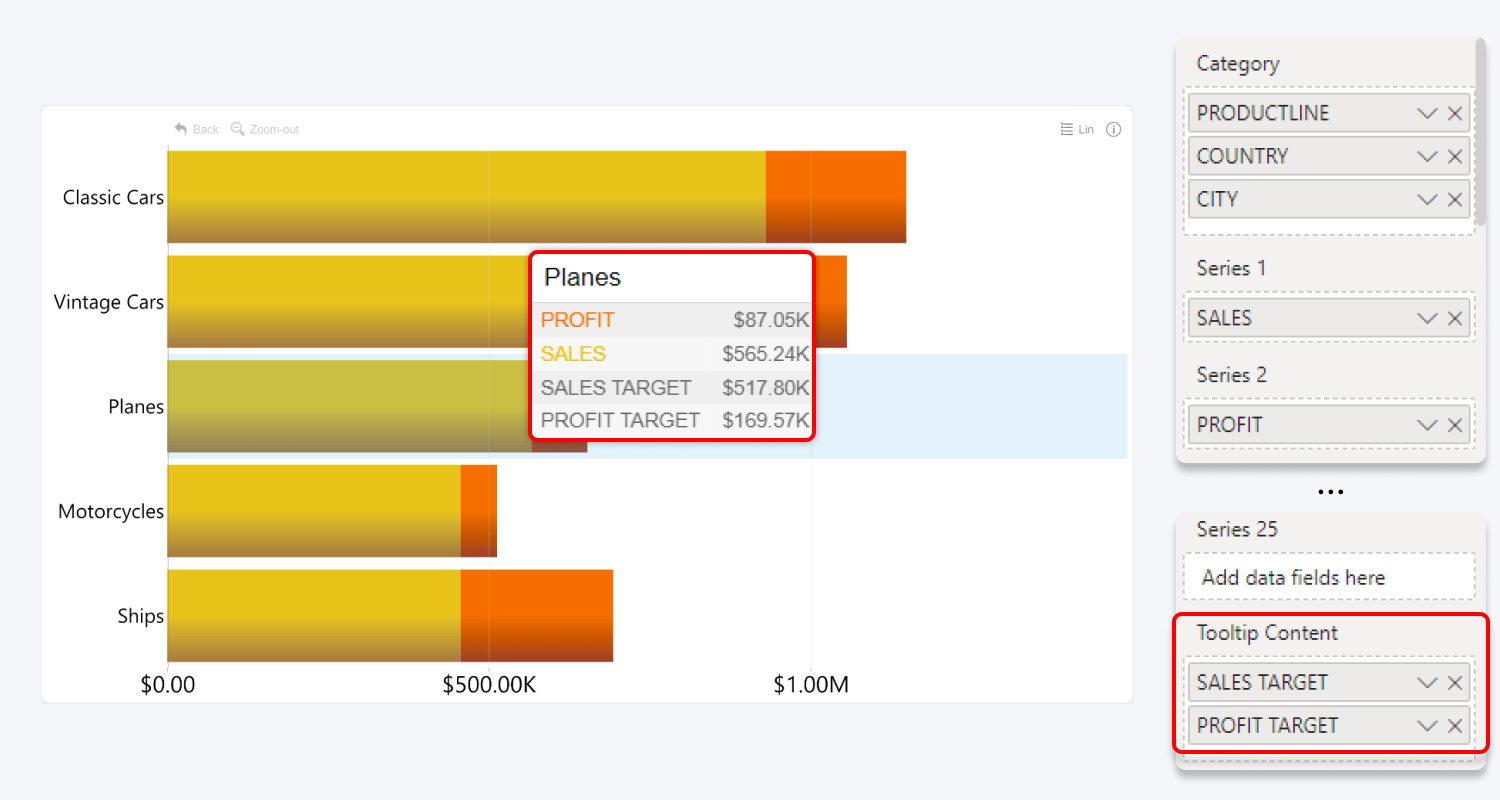The width and height of the screenshot is (1500, 800).
Task: Expand the PRODUCTLINE field dropdown chevron
Action: (1427, 113)
